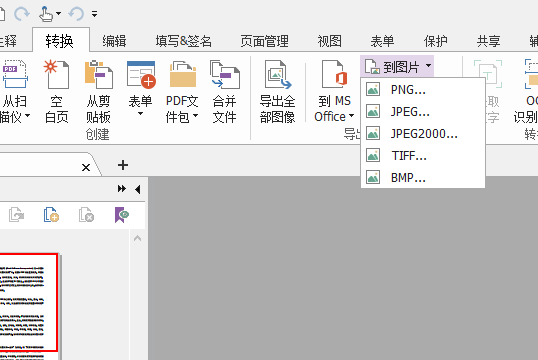Create PDF from clipboard (从剪贴板)

point(98,92)
